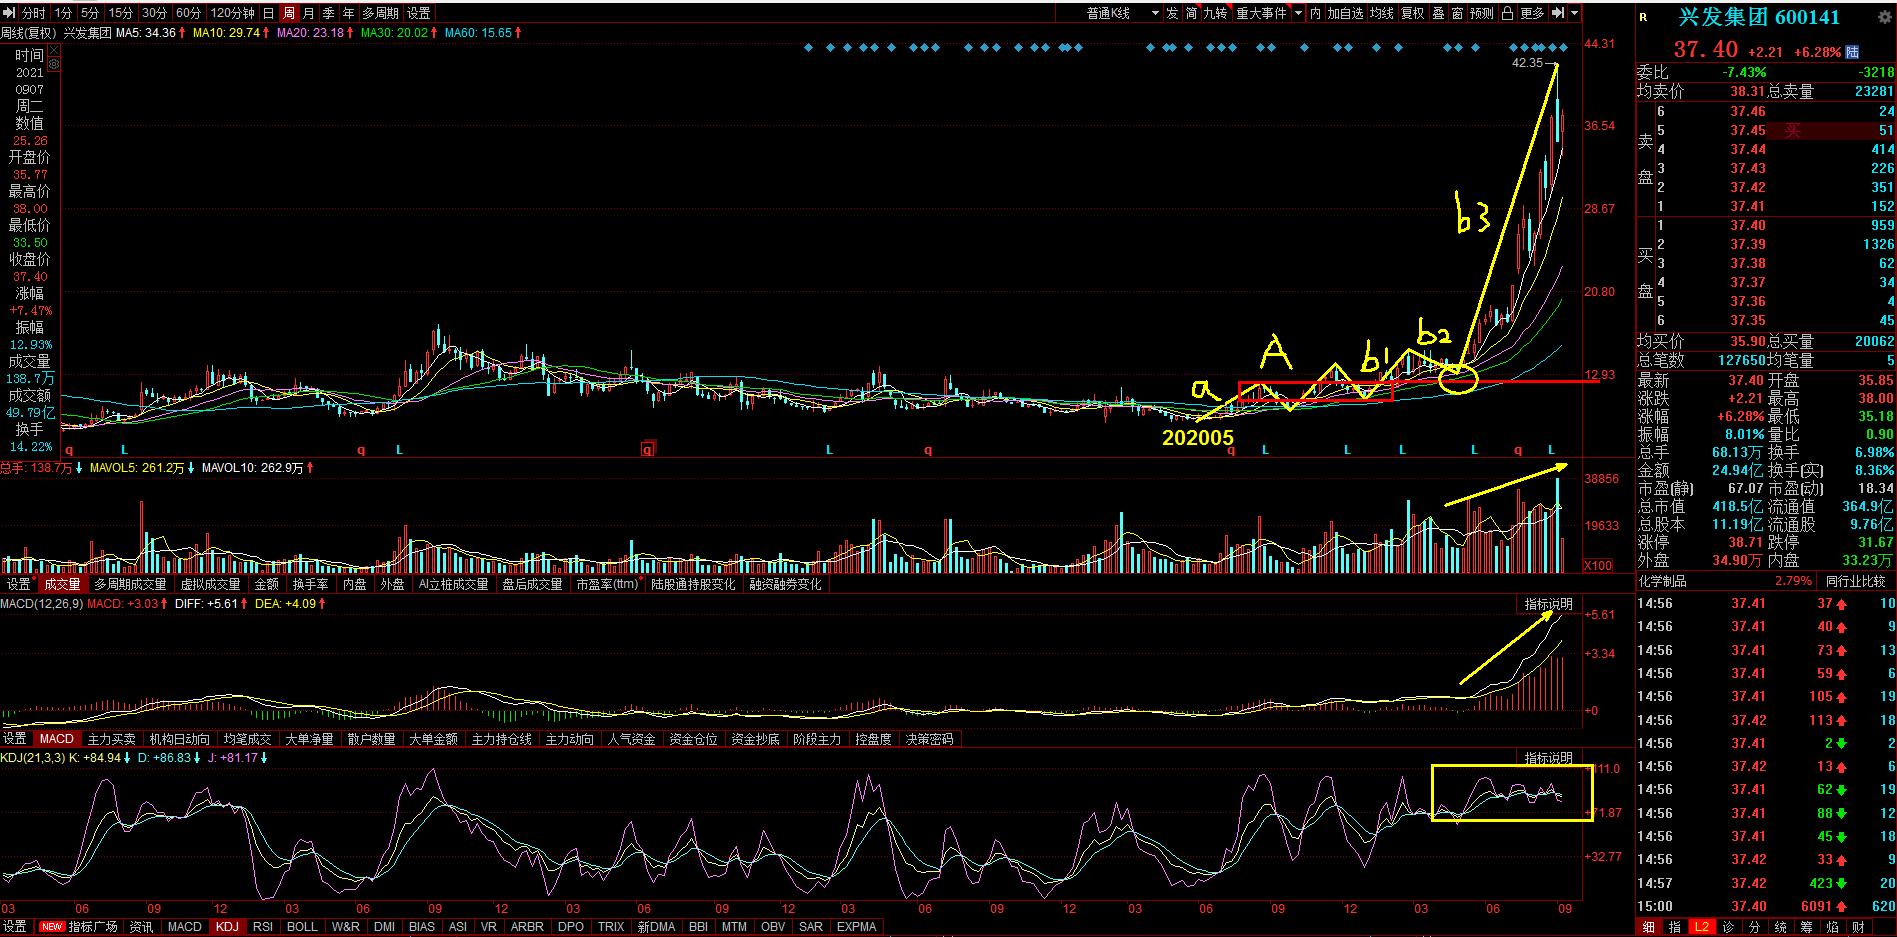
Task: Click the 内 toolbar icon
Action: (1316, 13)
